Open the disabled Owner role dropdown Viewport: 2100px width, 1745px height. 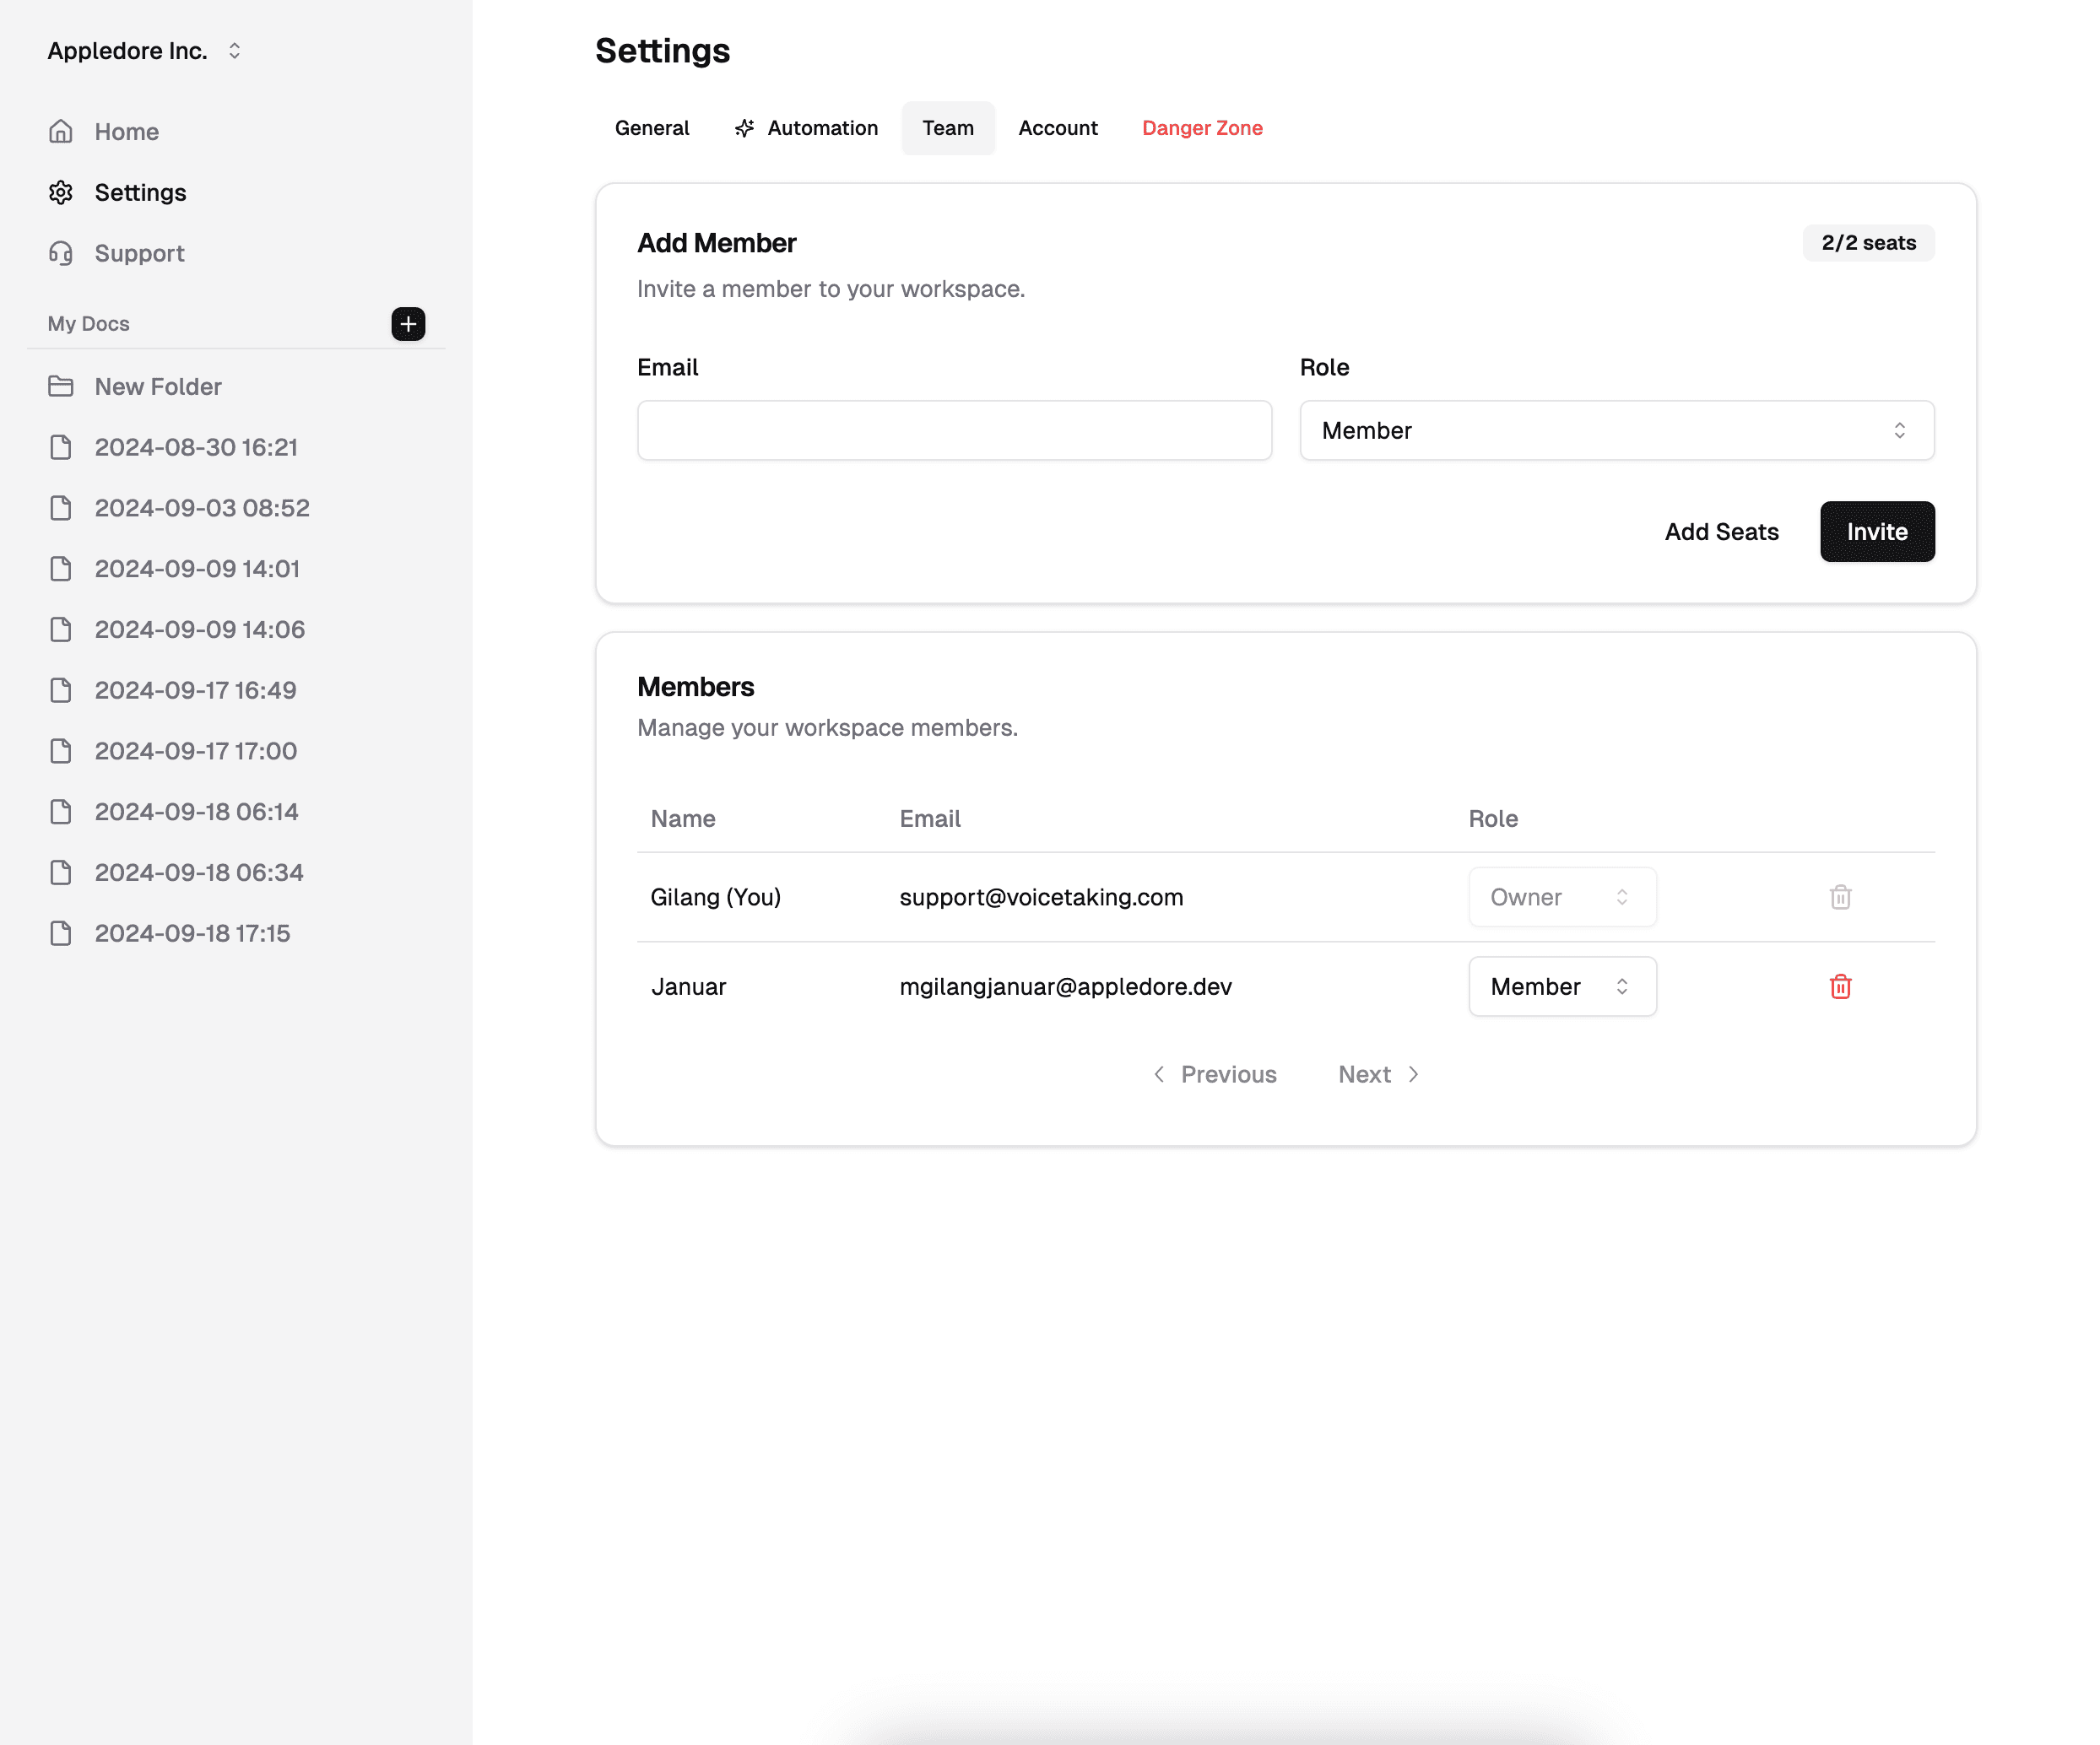click(x=1561, y=897)
